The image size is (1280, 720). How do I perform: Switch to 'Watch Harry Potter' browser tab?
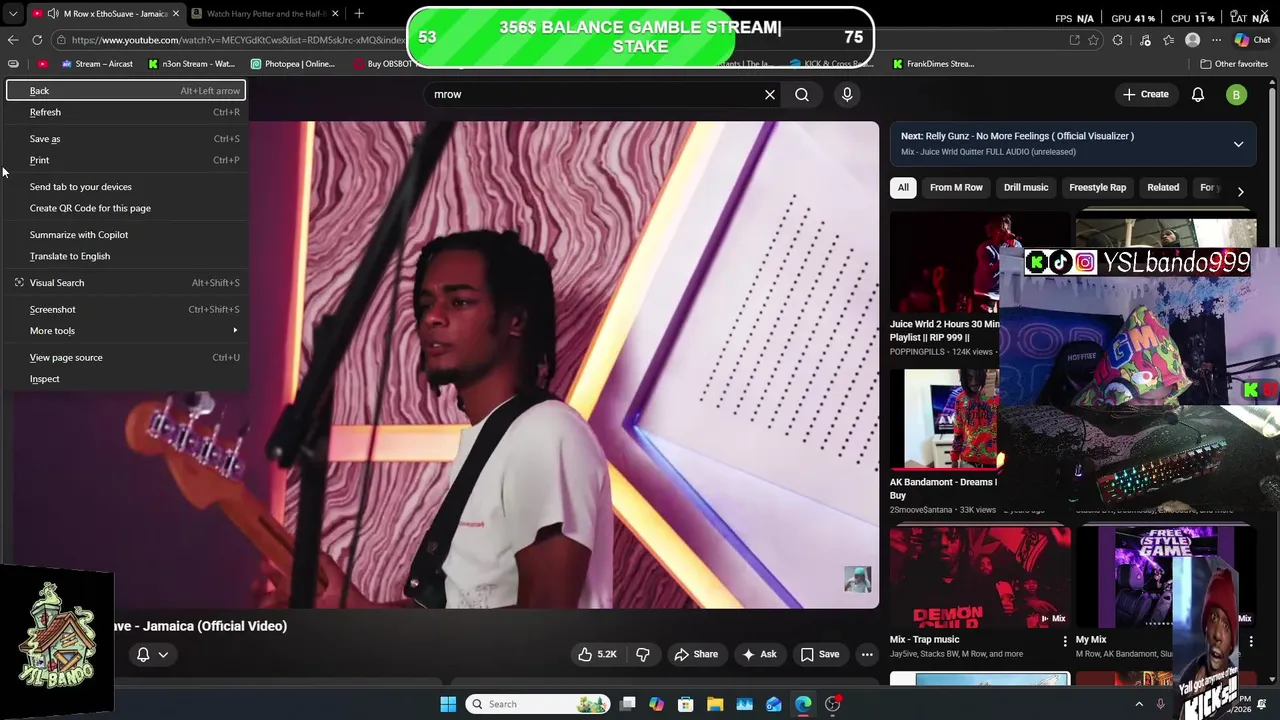pyautogui.click(x=264, y=14)
